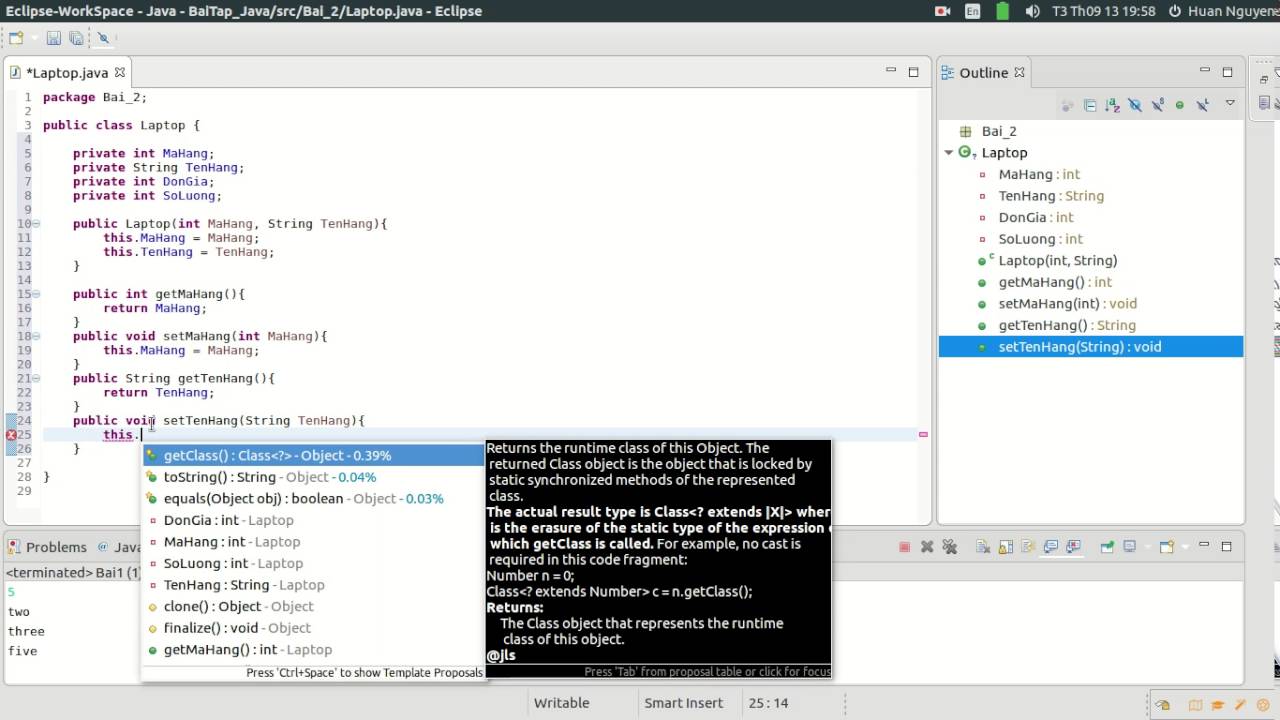
Task: Select getMaHang() : int in Outline
Action: point(1055,282)
